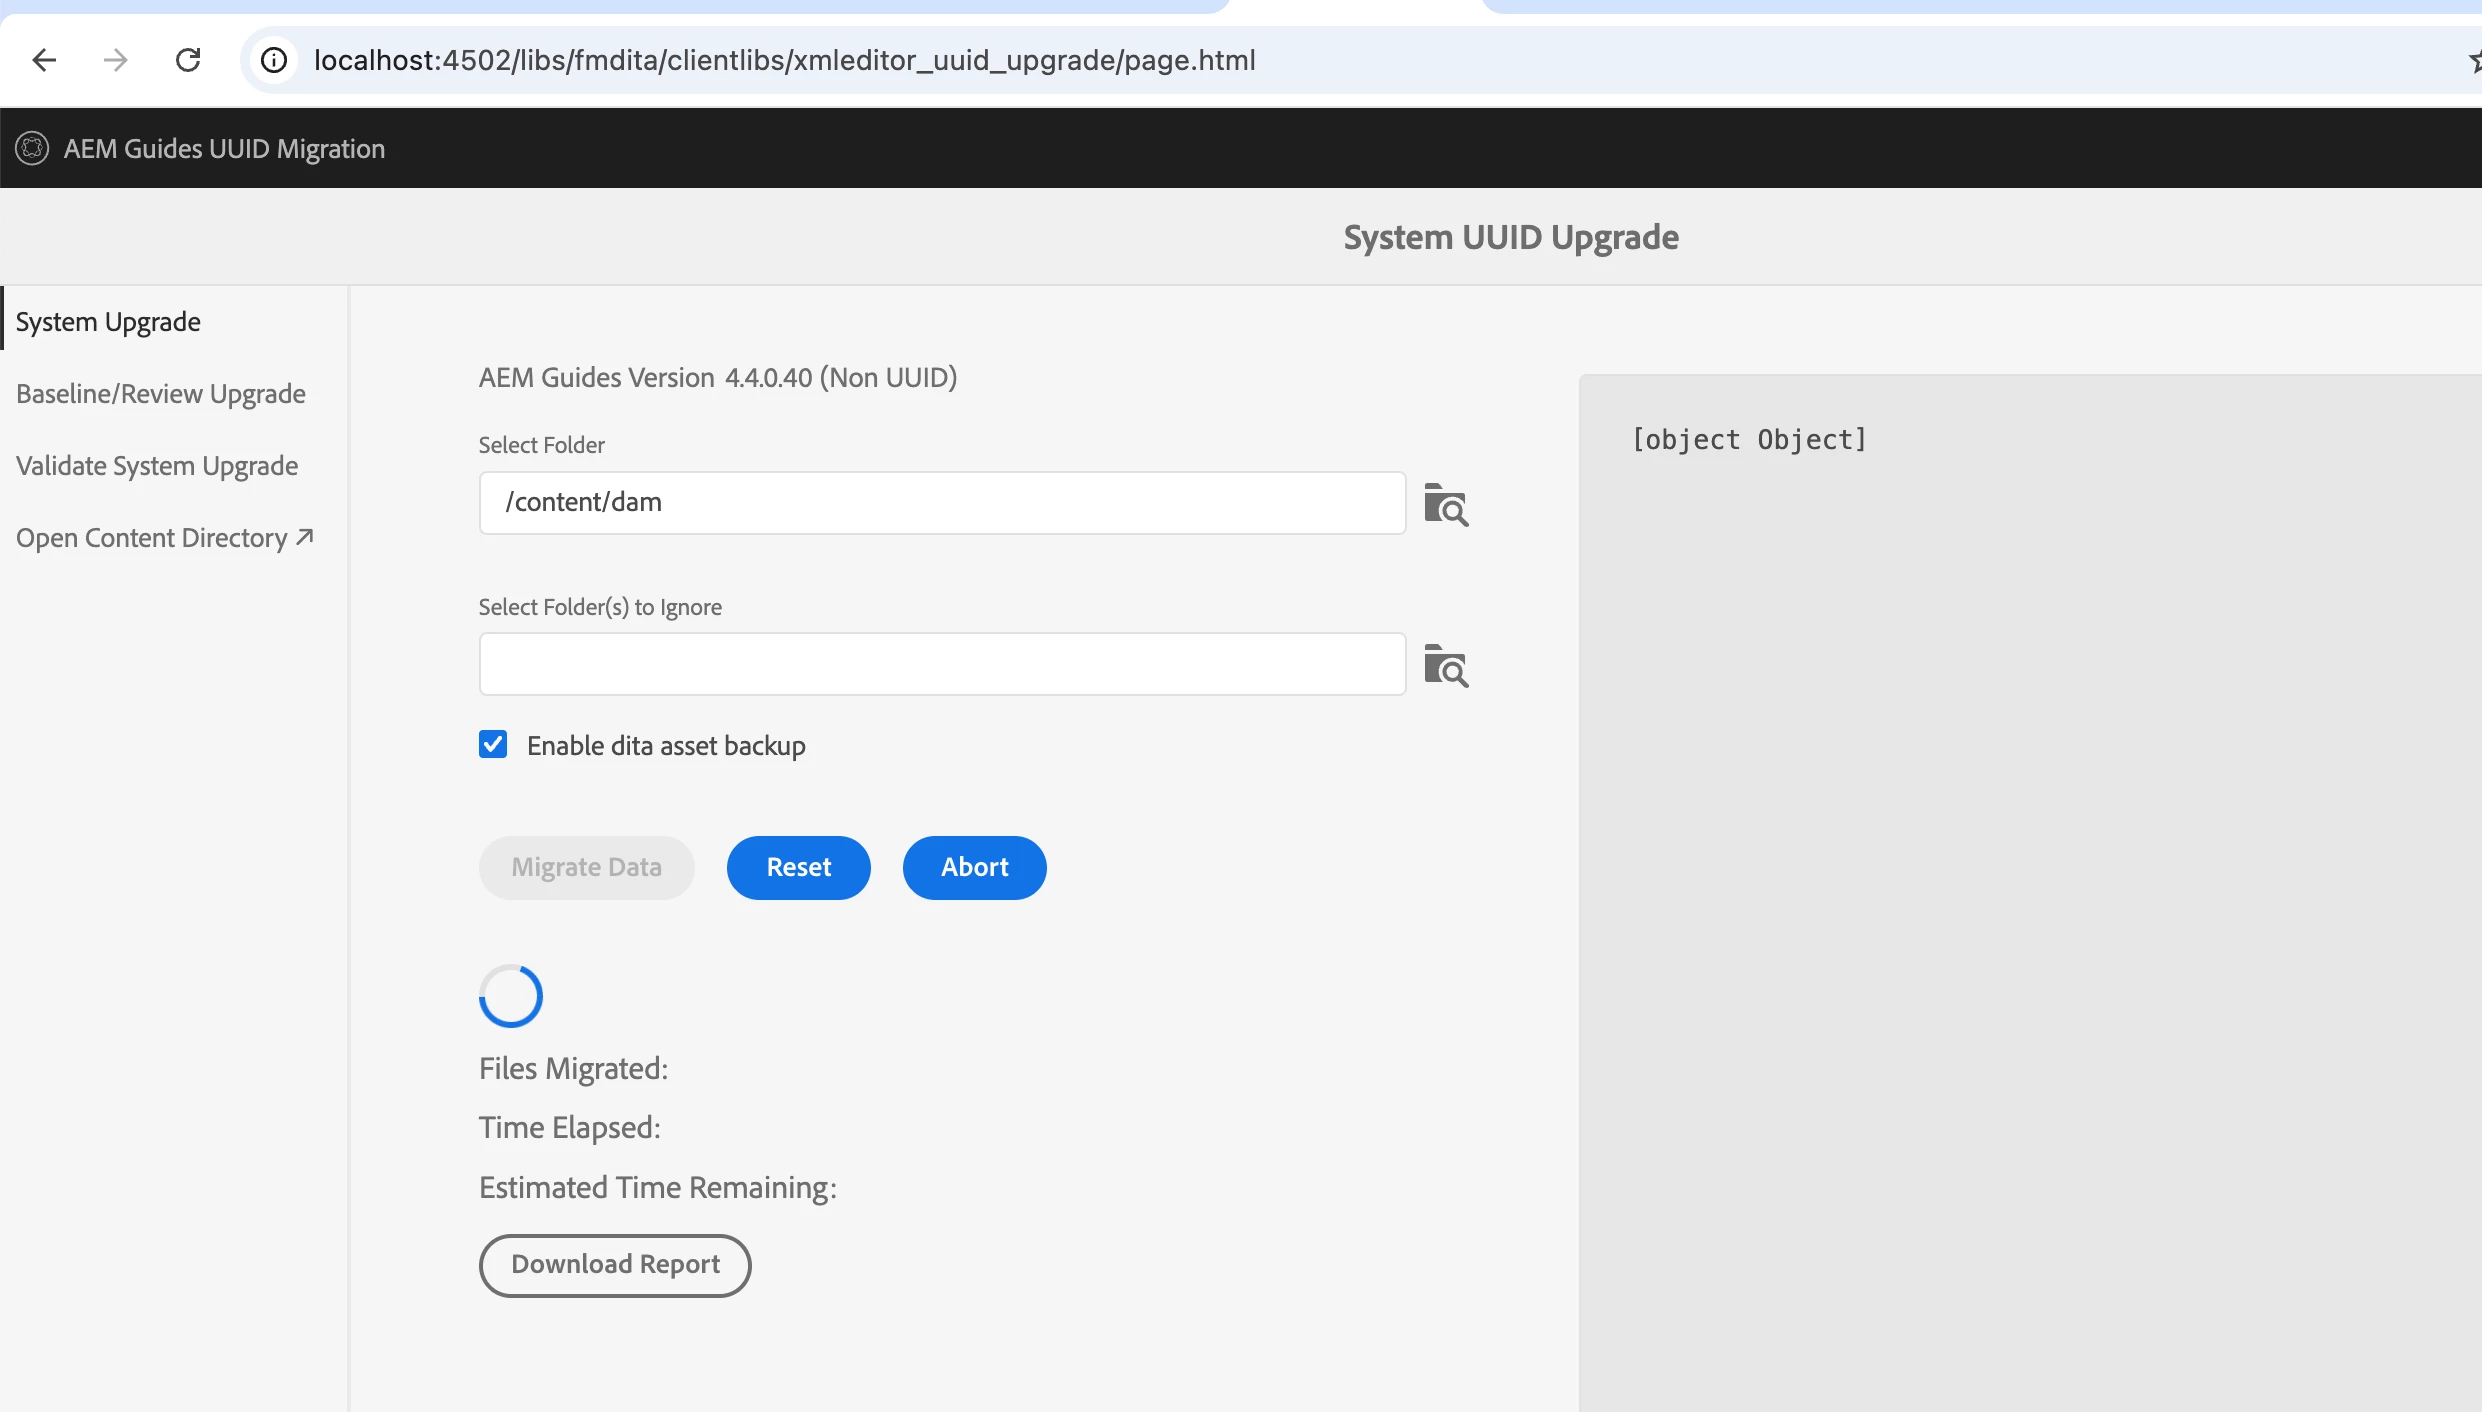Select System Upgrade in sidebar
The width and height of the screenshot is (2482, 1412).
tap(108, 322)
